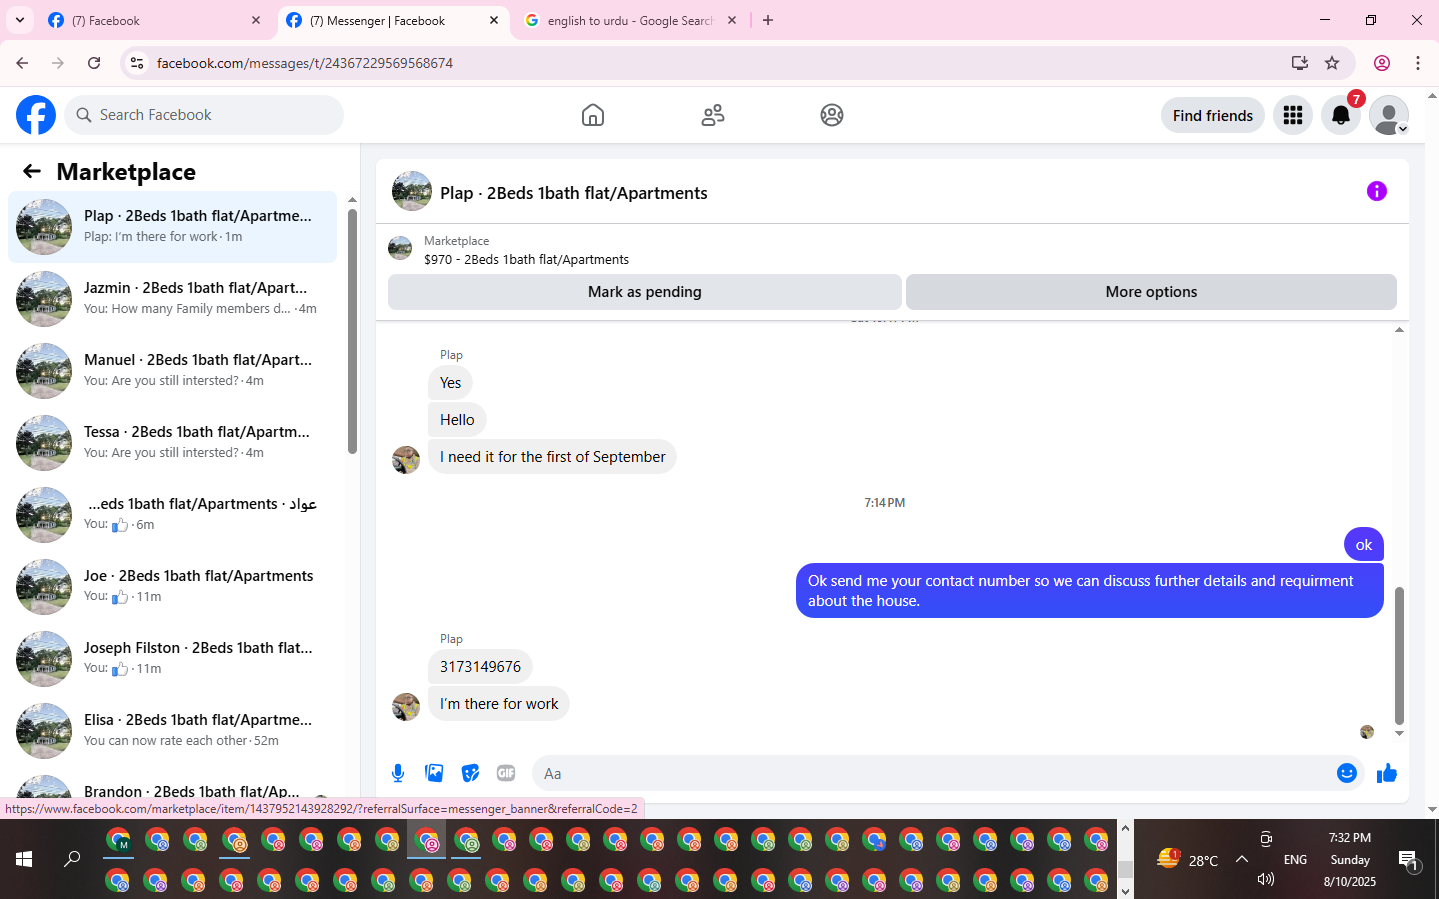Click the browser address bar URL
Viewport: 1439px width, 899px height.
tap(305, 63)
